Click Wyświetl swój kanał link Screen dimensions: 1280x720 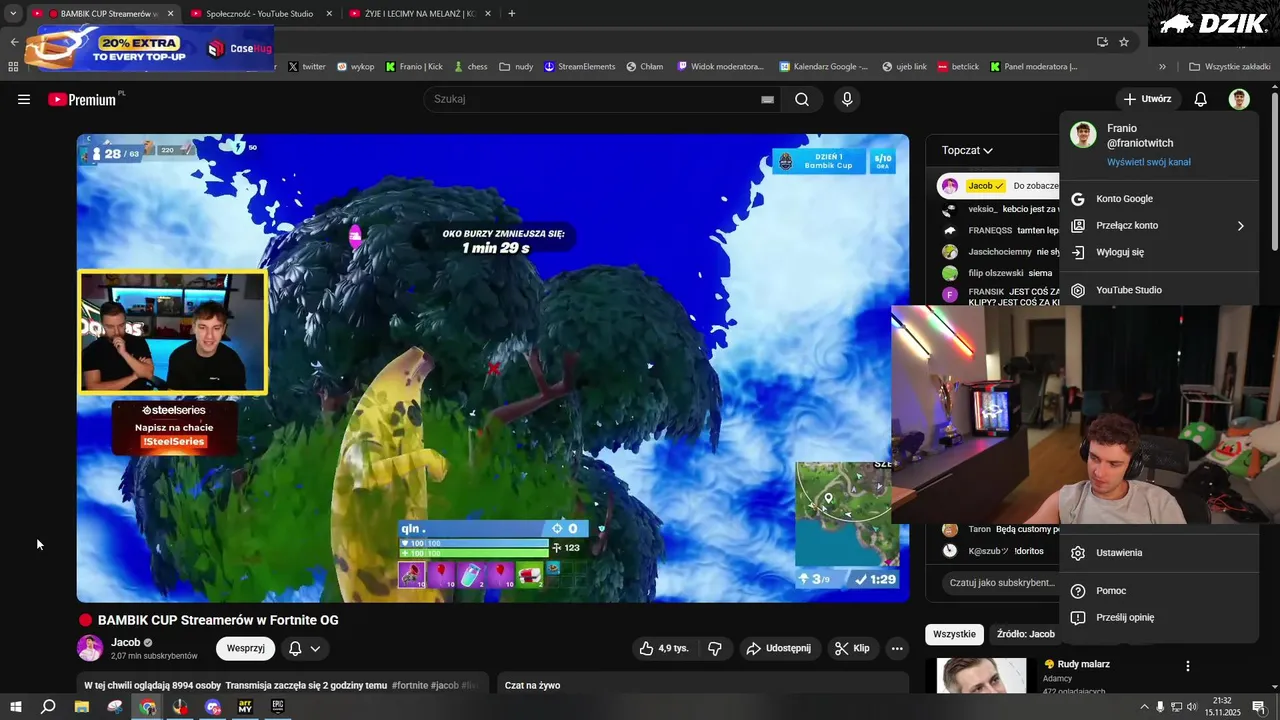click(x=1148, y=162)
